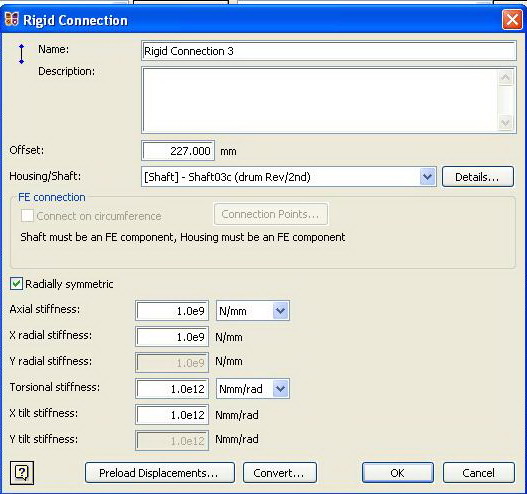Expand the Torsional stiffness units dropdown
Viewport: 527px width, 494px height.
coord(280,389)
